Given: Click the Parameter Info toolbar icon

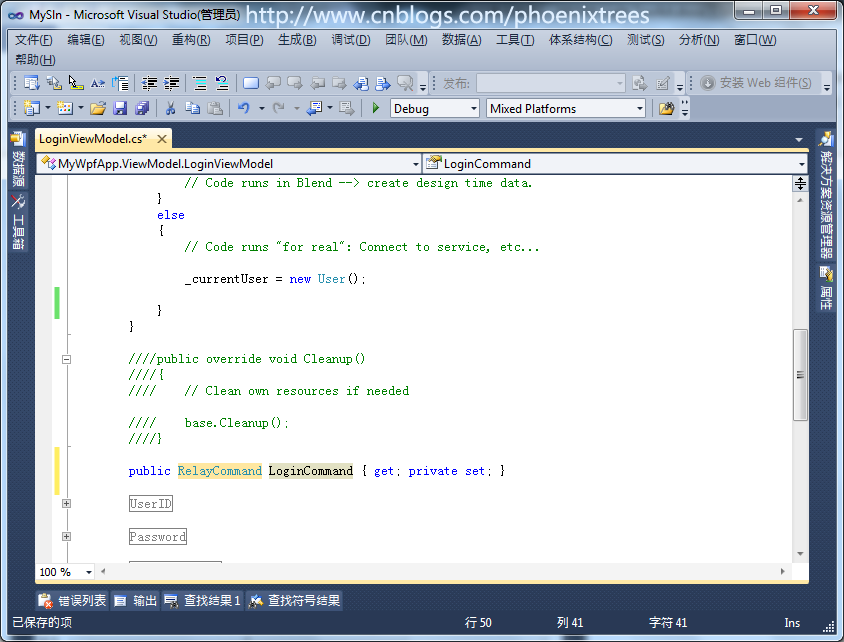Looking at the screenshot, I should tap(54, 83).
